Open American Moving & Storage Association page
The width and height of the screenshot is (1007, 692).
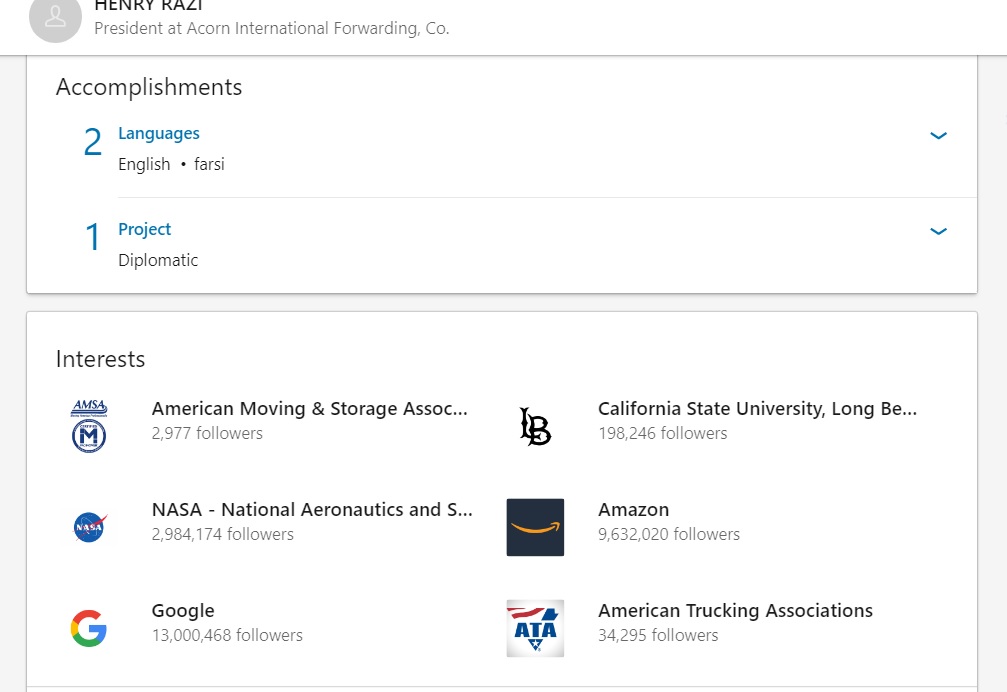pos(309,409)
